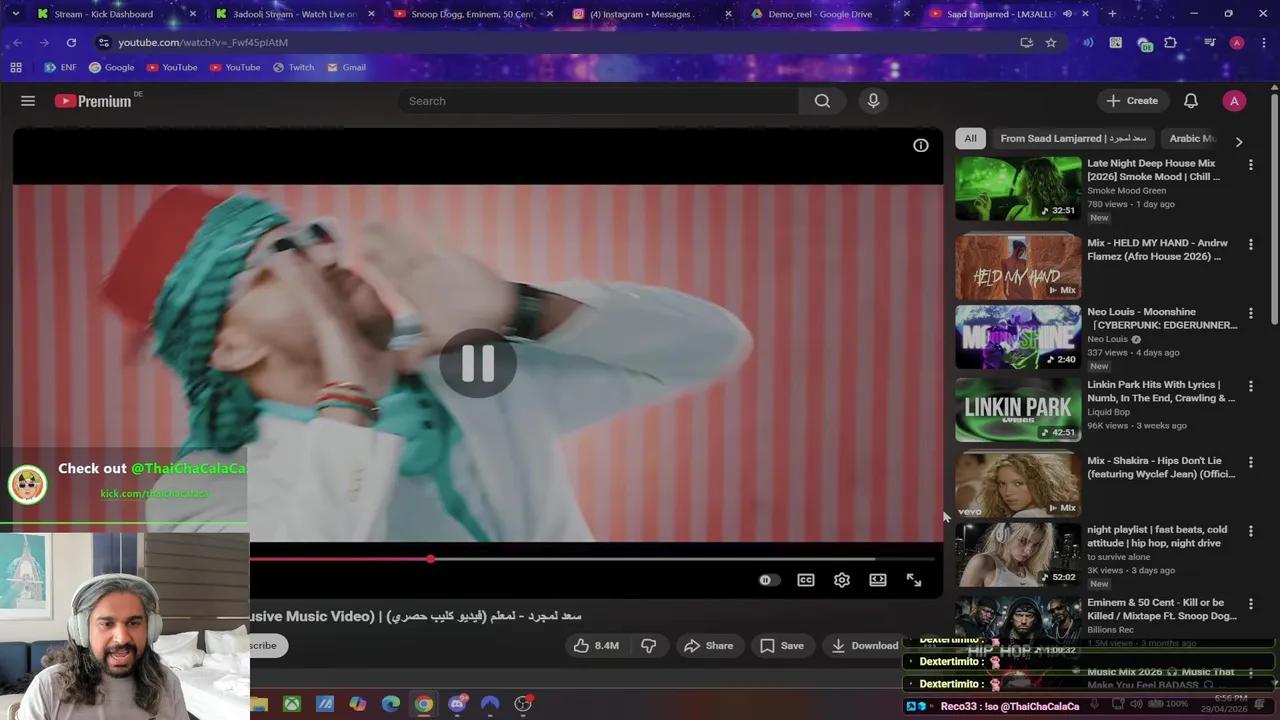The width and height of the screenshot is (1280, 720).
Task: Open YouTube notifications bell
Action: click(x=1191, y=101)
